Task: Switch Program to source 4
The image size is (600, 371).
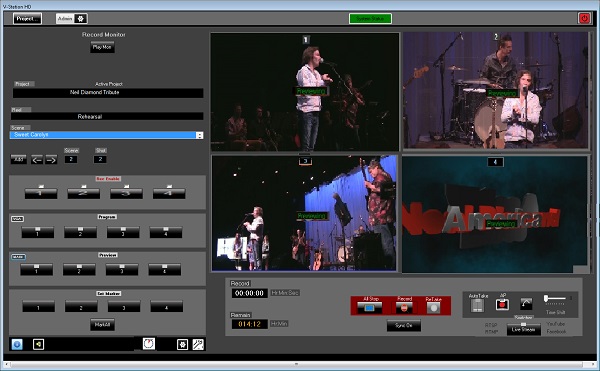Action: click(x=166, y=232)
